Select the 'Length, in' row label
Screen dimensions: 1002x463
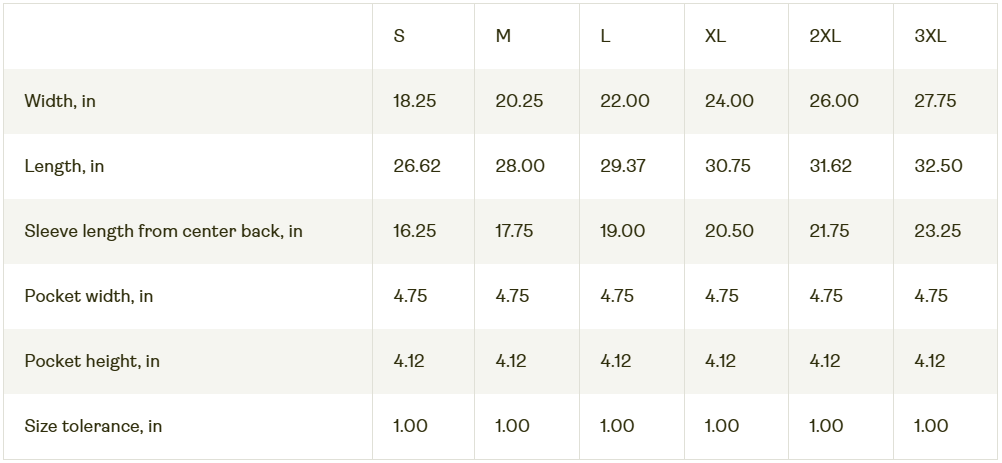(x=64, y=166)
